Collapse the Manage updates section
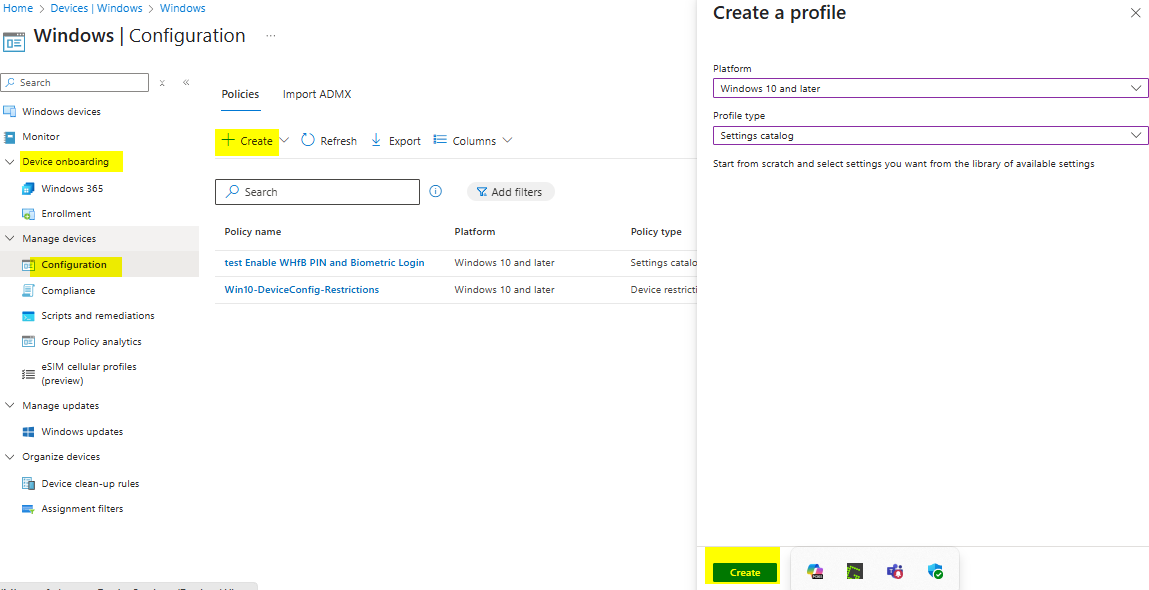This screenshot has height=590, width=1149. coord(10,405)
